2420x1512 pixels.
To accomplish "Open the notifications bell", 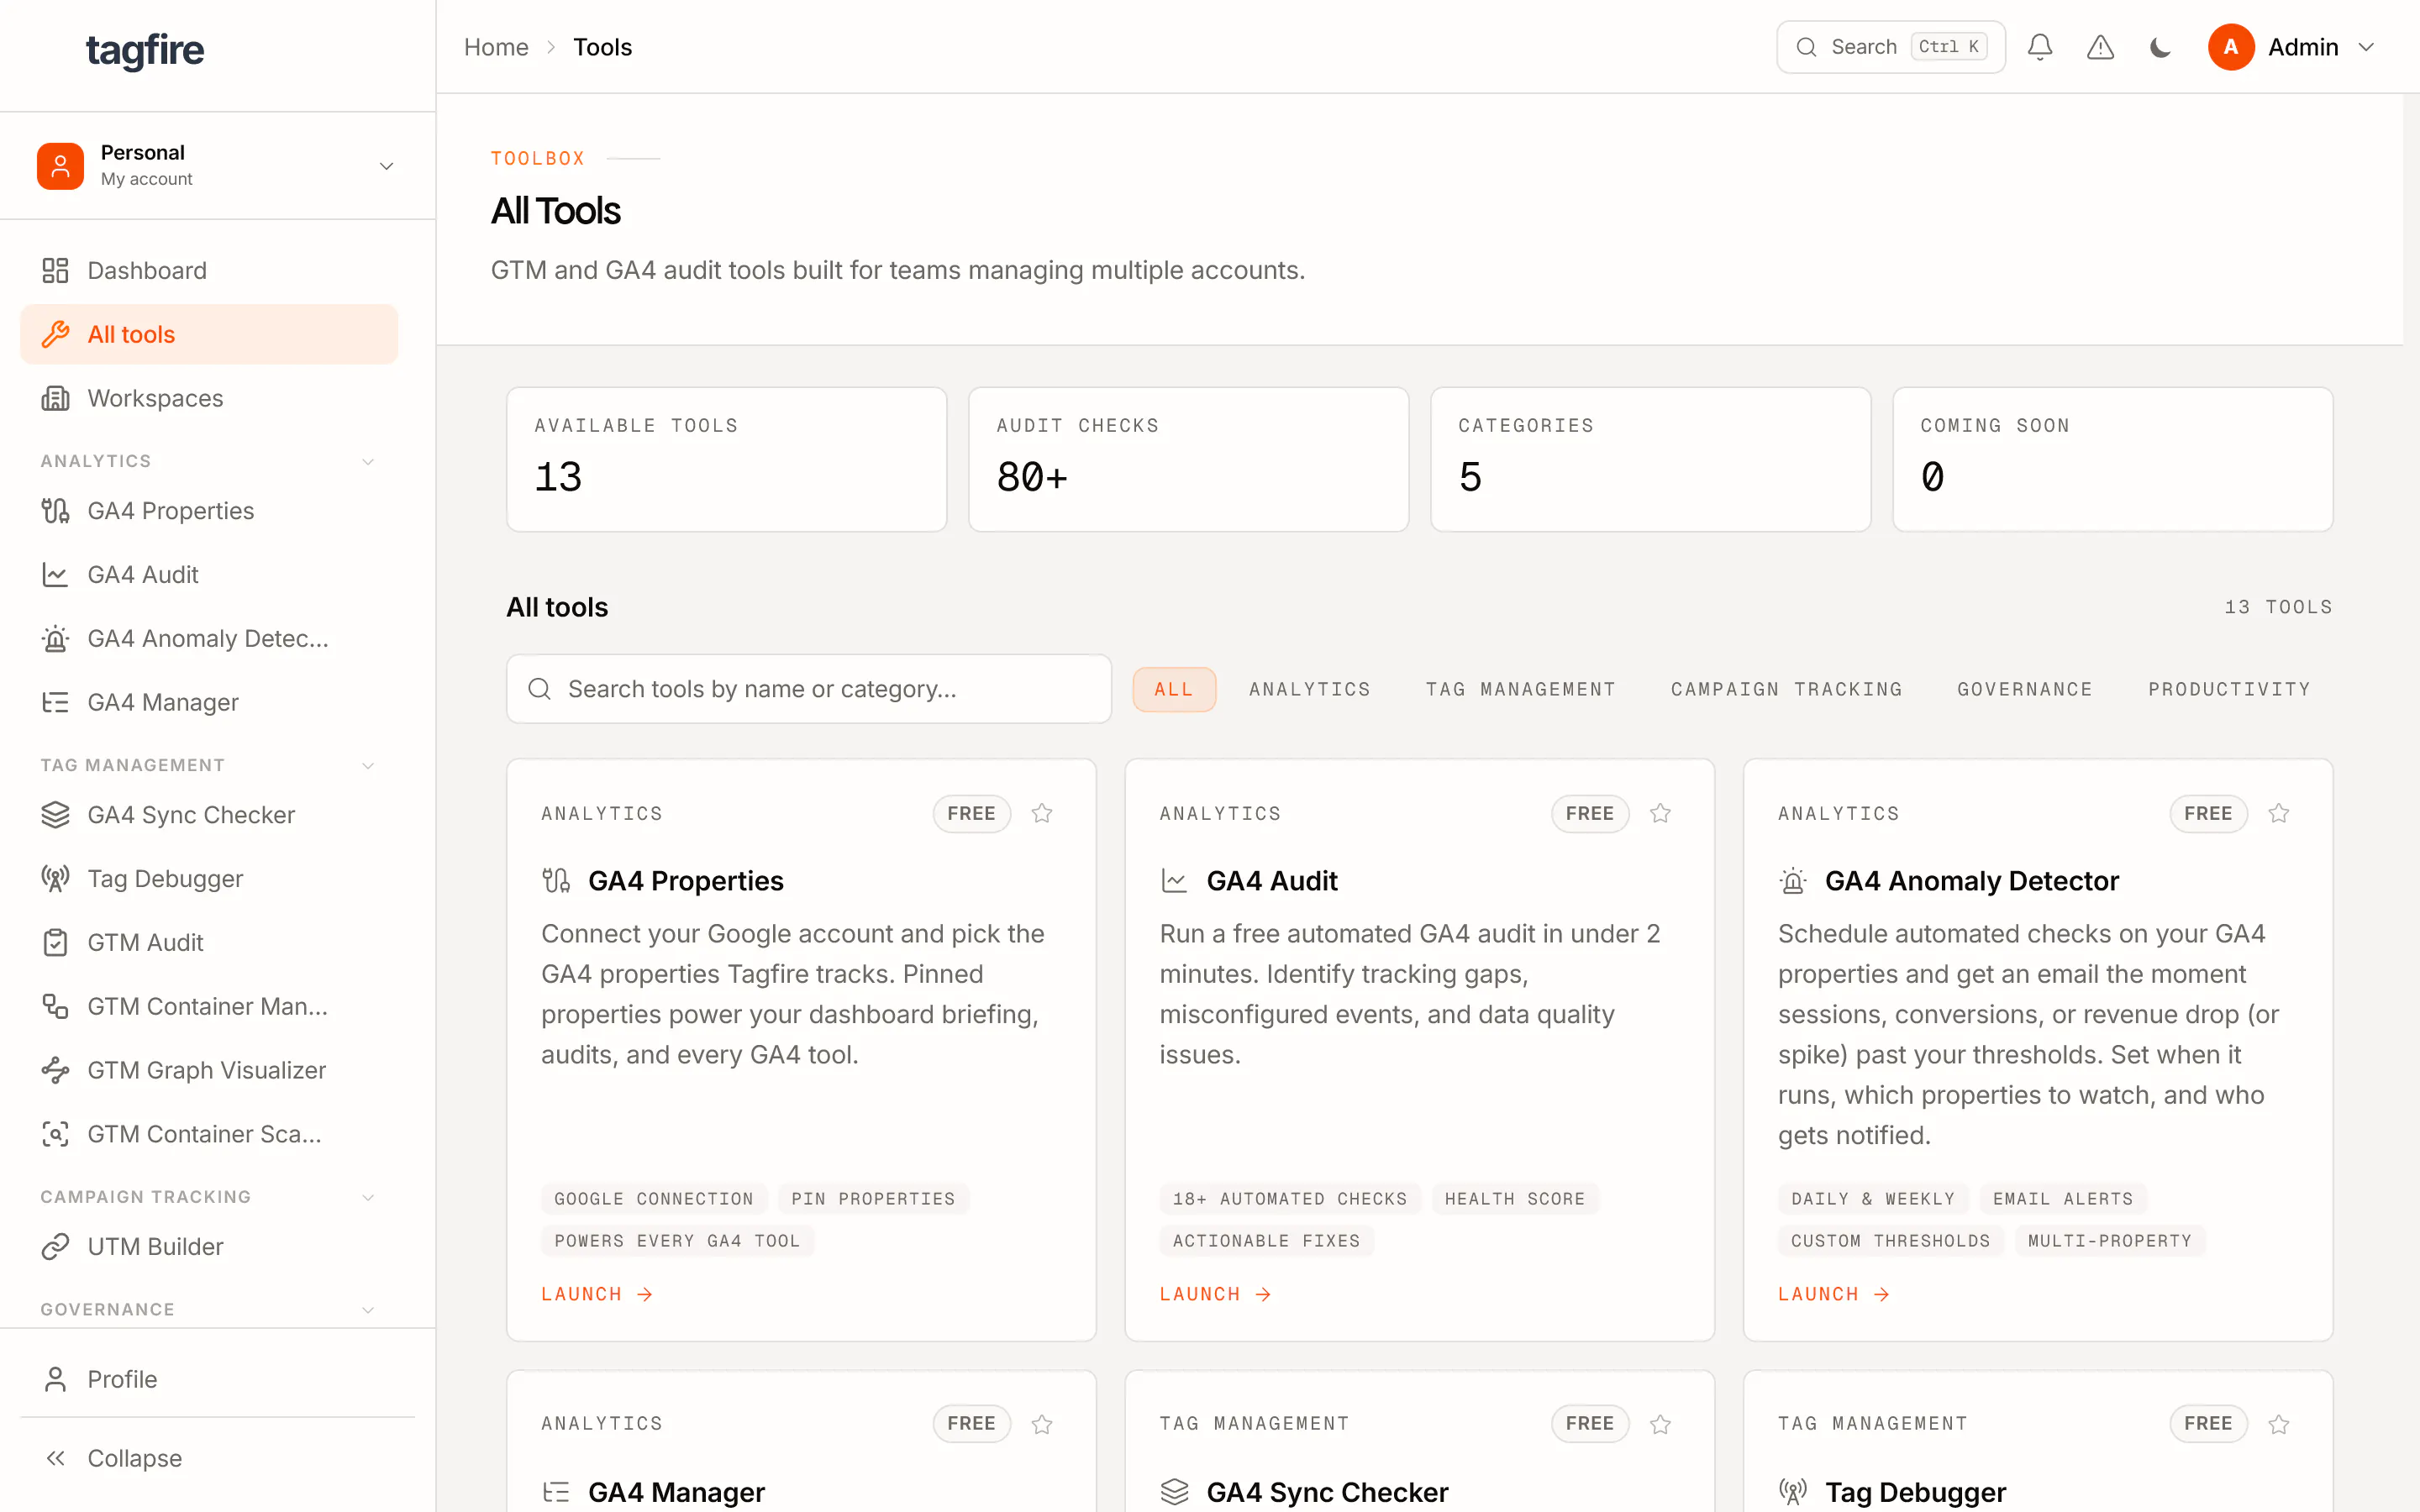I will [x=2040, y=47].
